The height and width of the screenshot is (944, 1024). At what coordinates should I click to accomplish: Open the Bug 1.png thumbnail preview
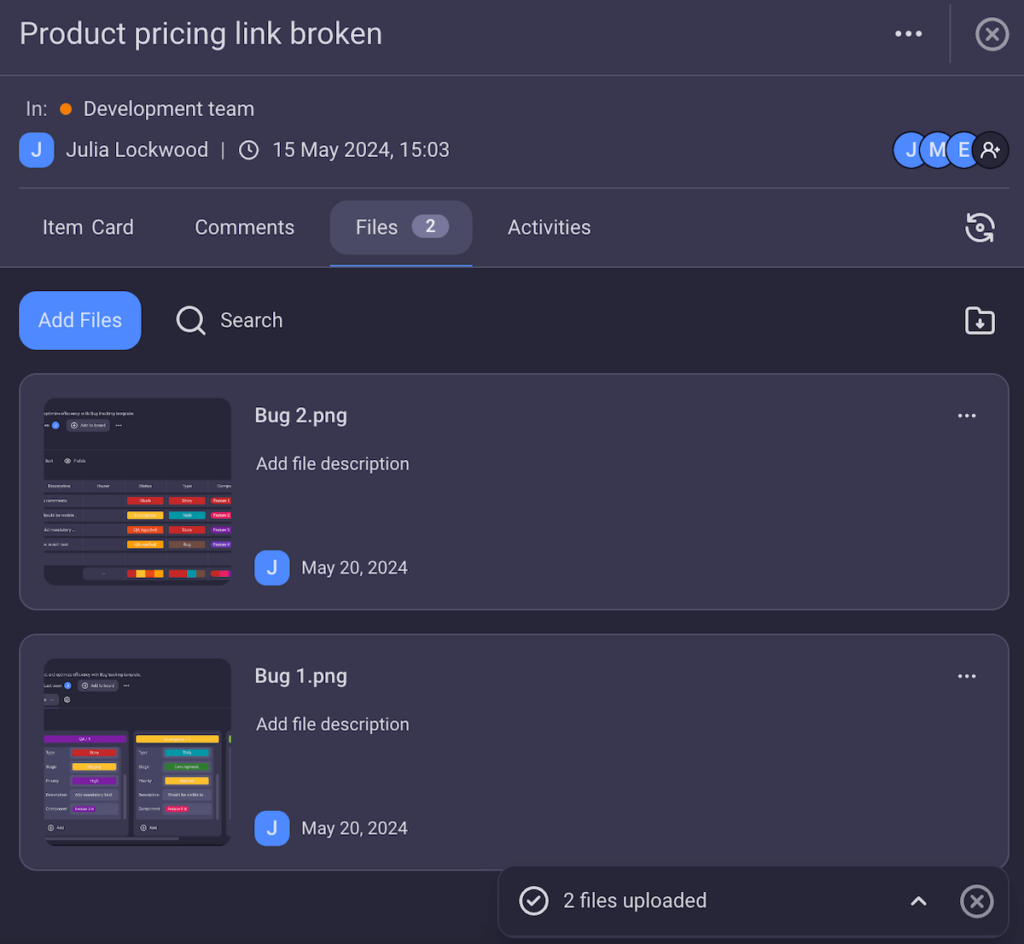[137, 751]
